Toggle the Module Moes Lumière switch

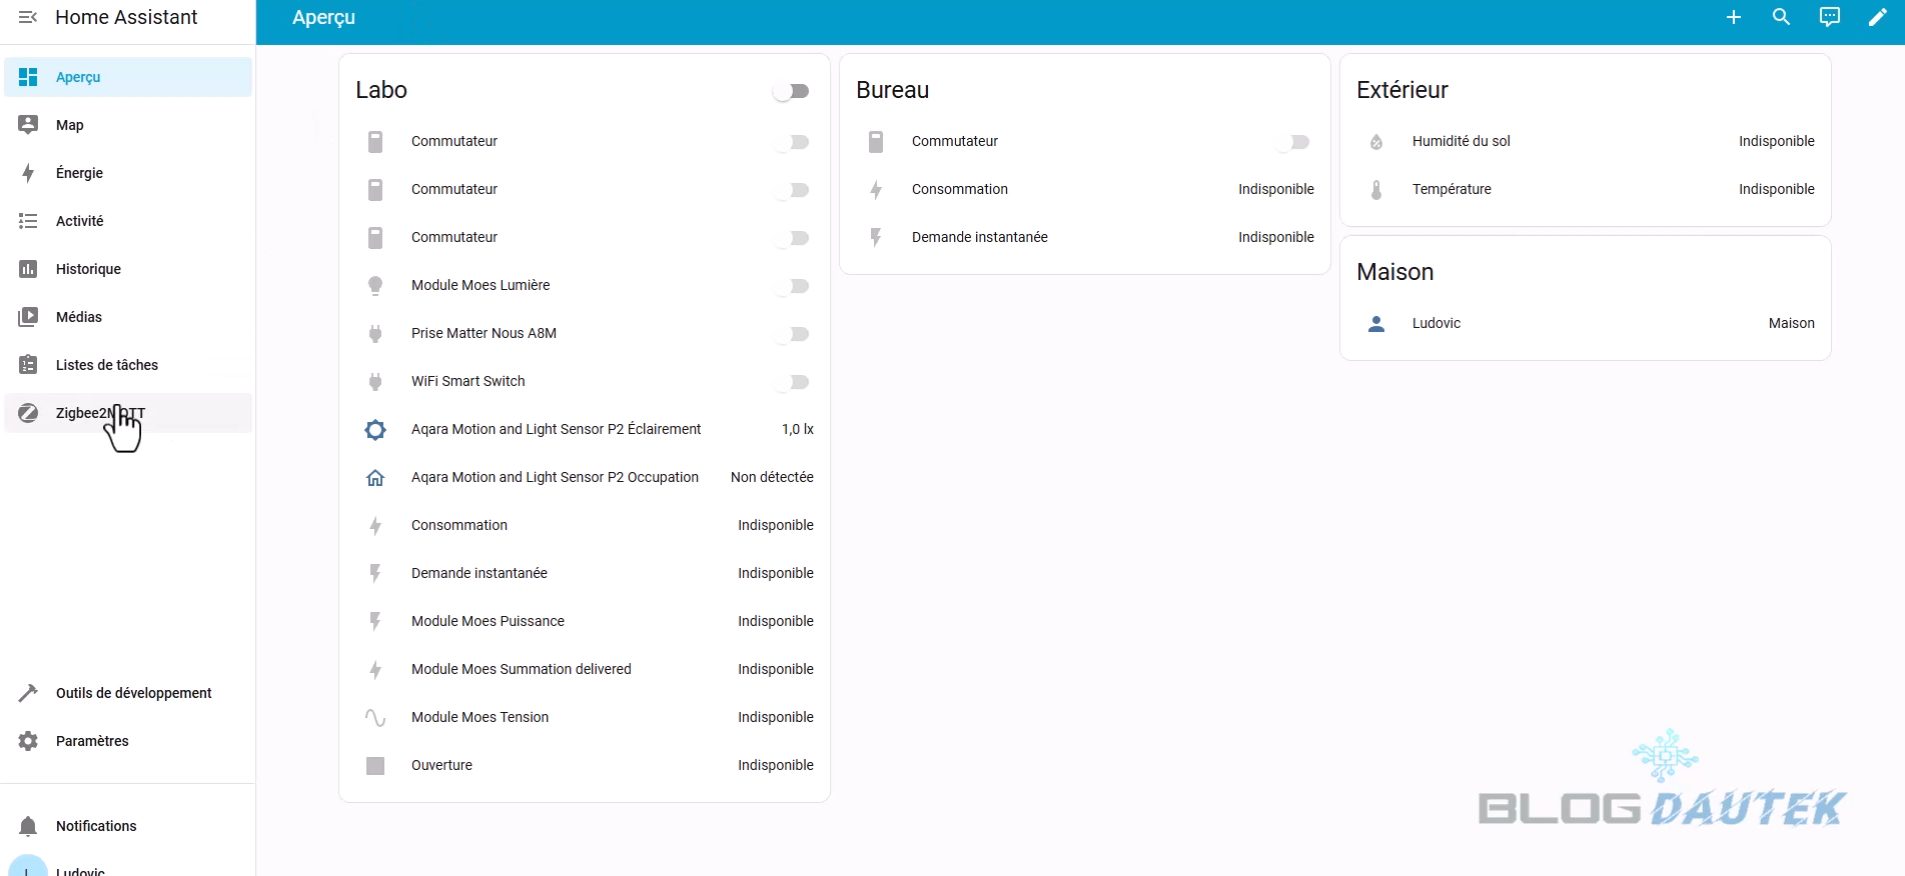click(x=791, y=286)
